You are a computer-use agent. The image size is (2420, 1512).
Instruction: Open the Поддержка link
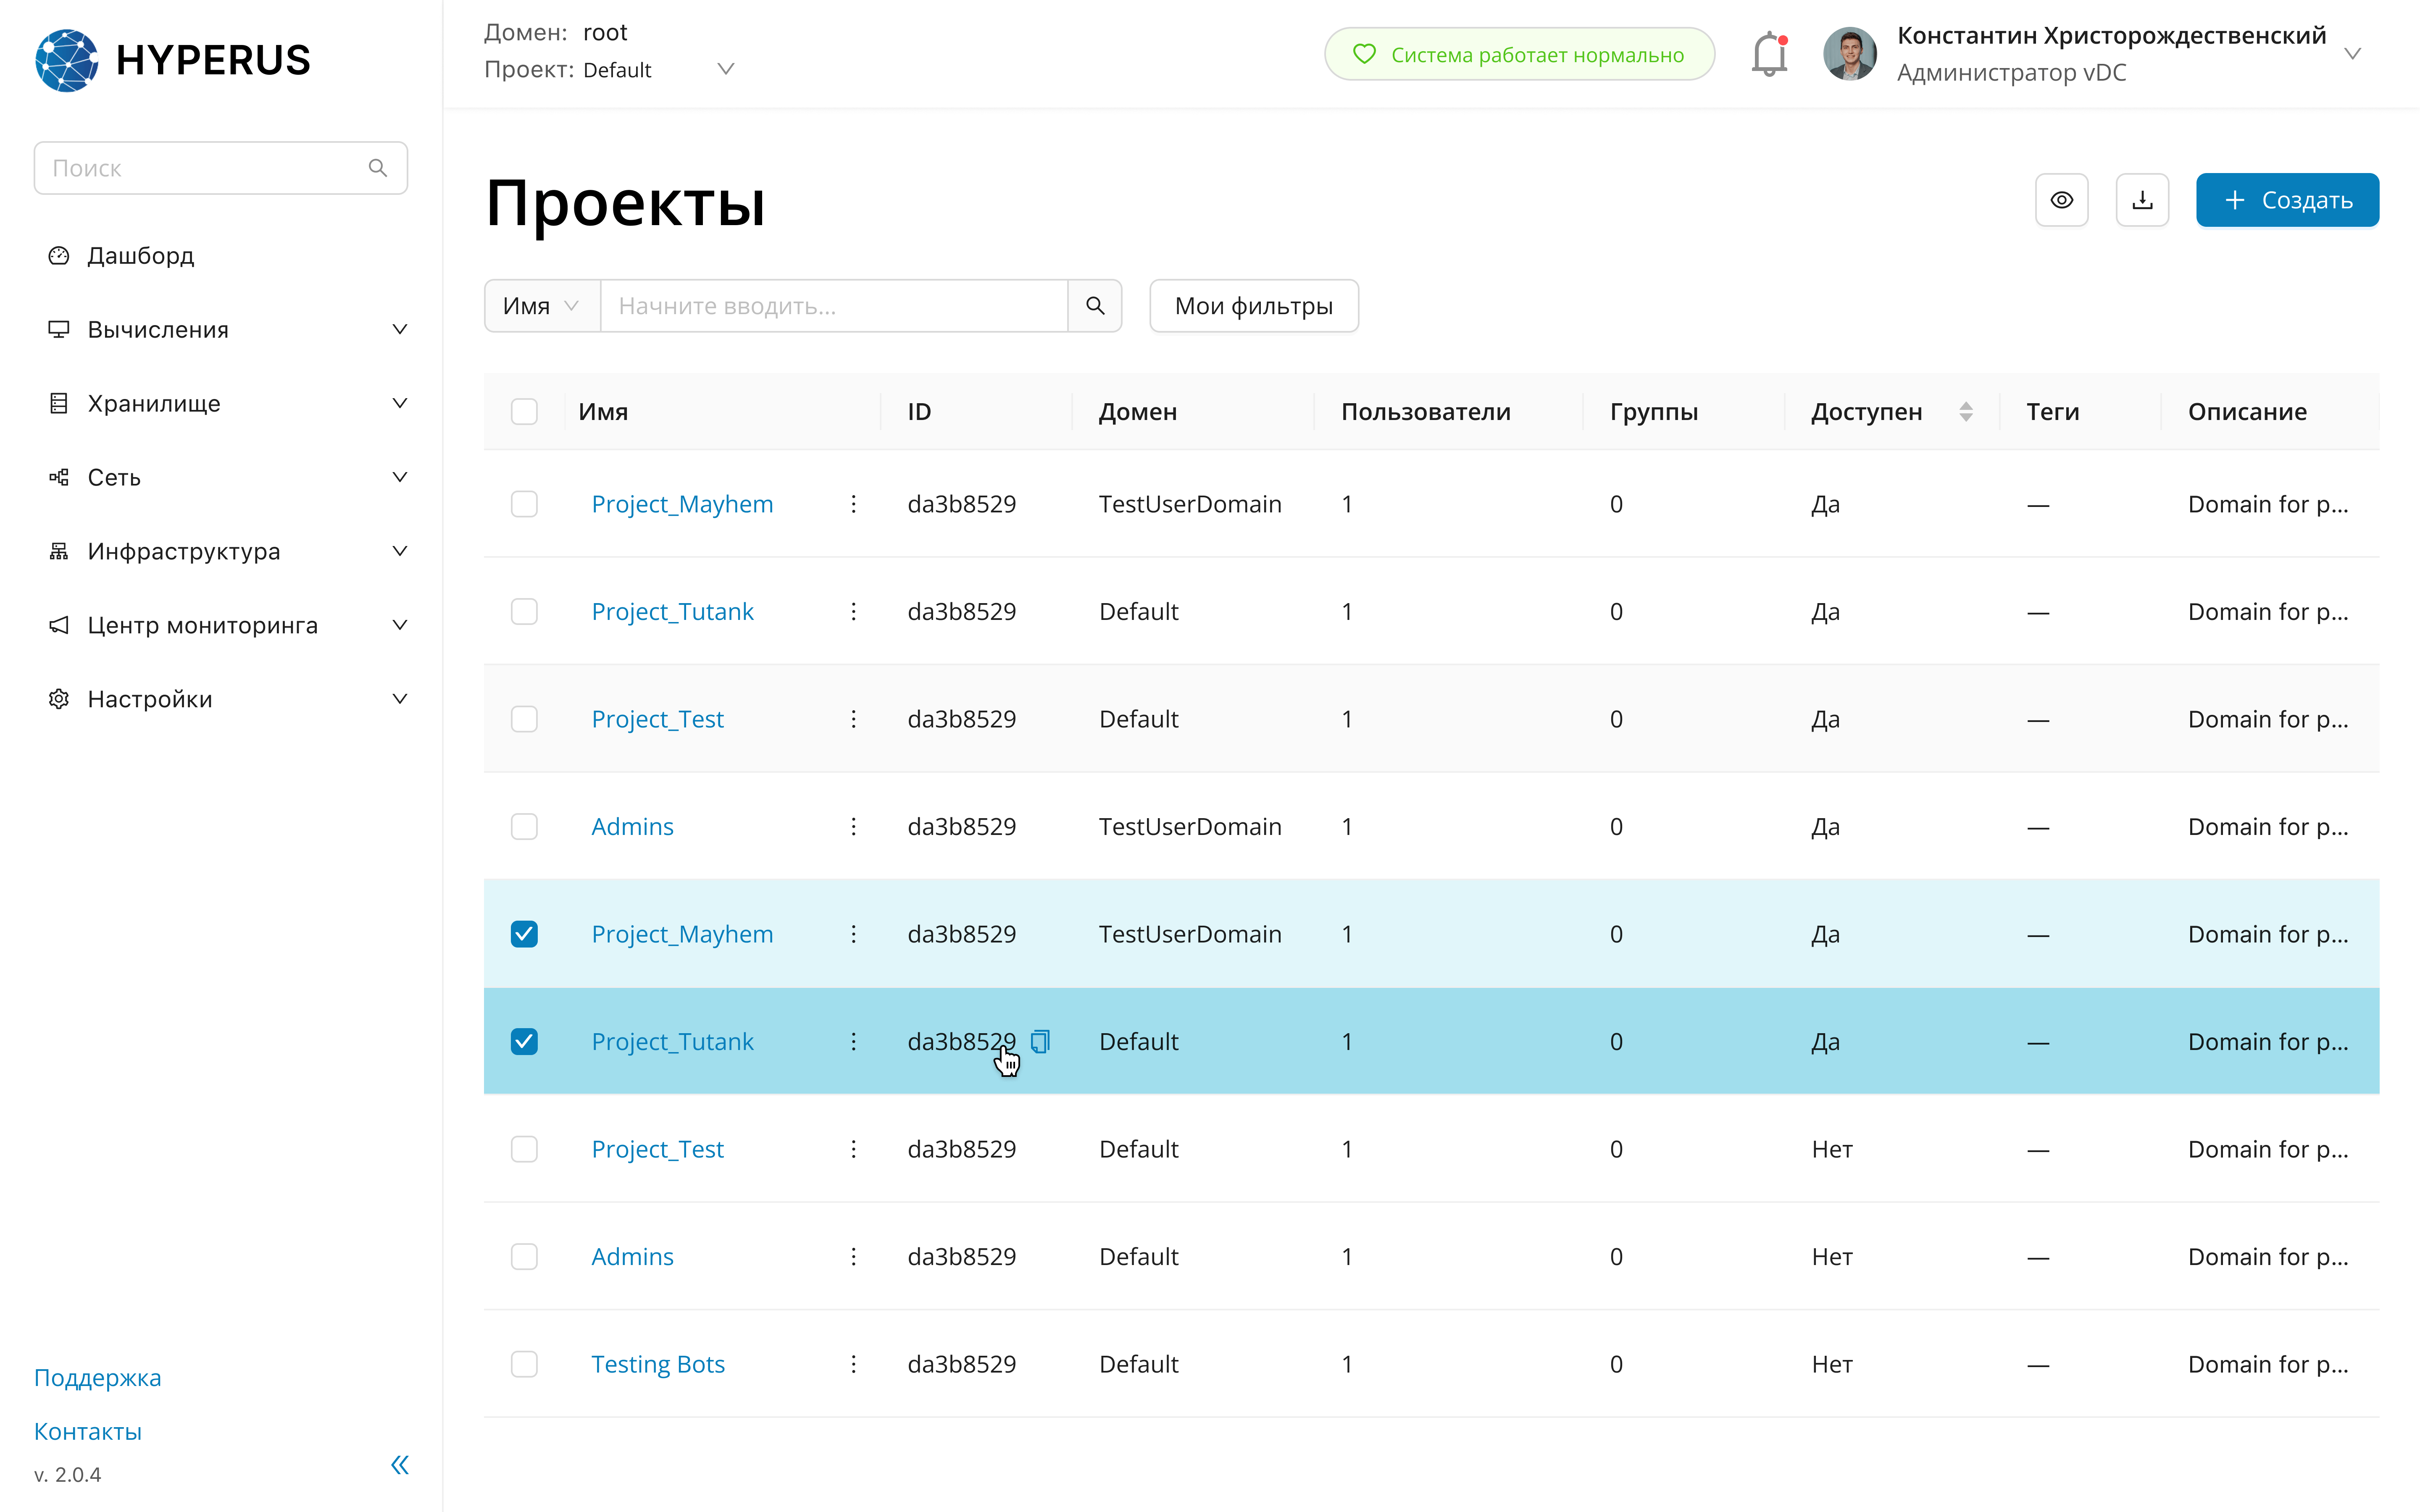[x=97, y=1378]
